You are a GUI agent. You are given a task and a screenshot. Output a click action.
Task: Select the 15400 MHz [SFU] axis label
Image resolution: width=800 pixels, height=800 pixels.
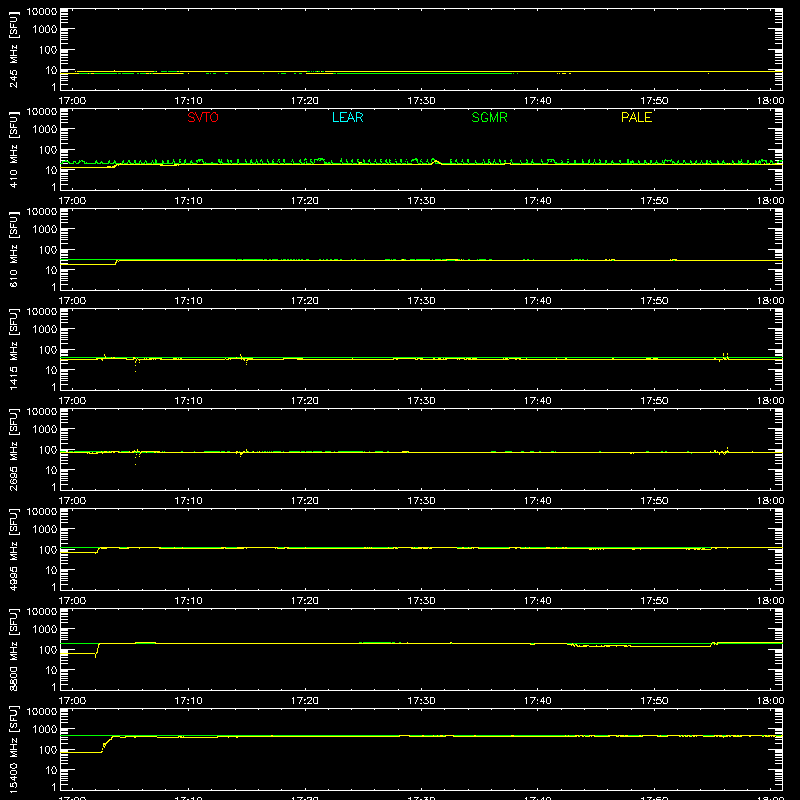pyautogui.click(x=14, y=749)
